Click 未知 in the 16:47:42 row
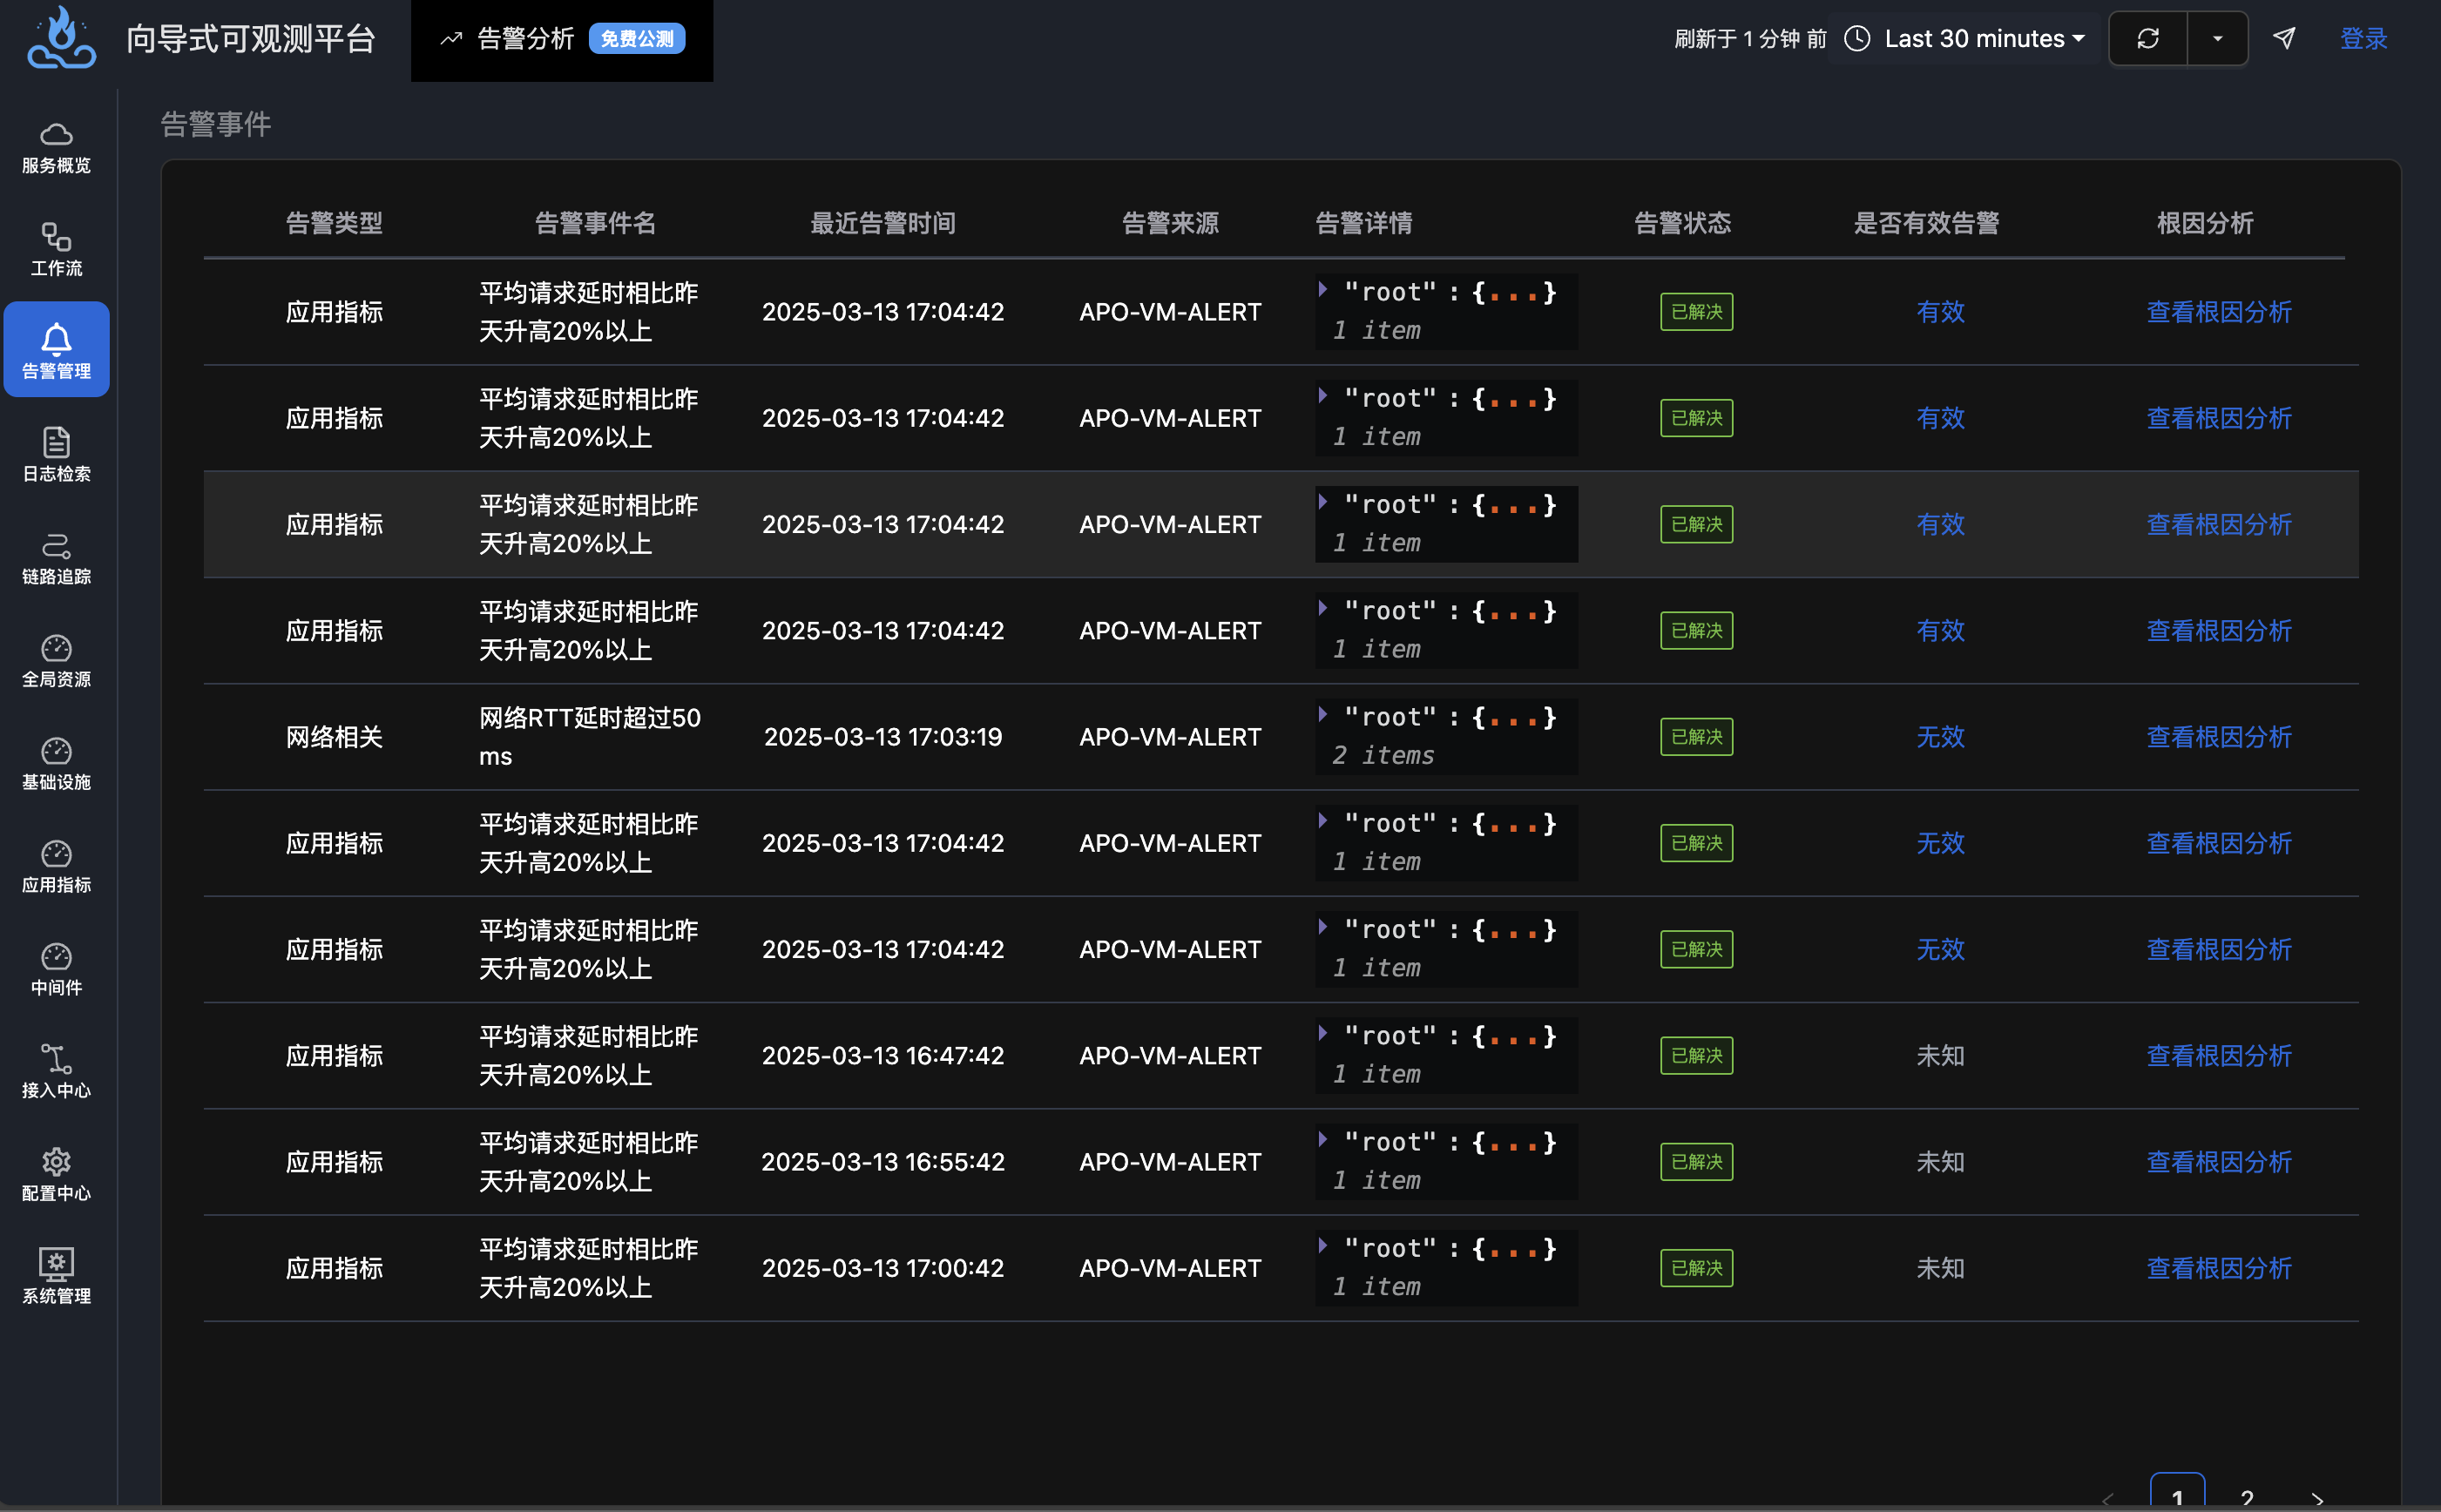 tap(1940, 1056)
